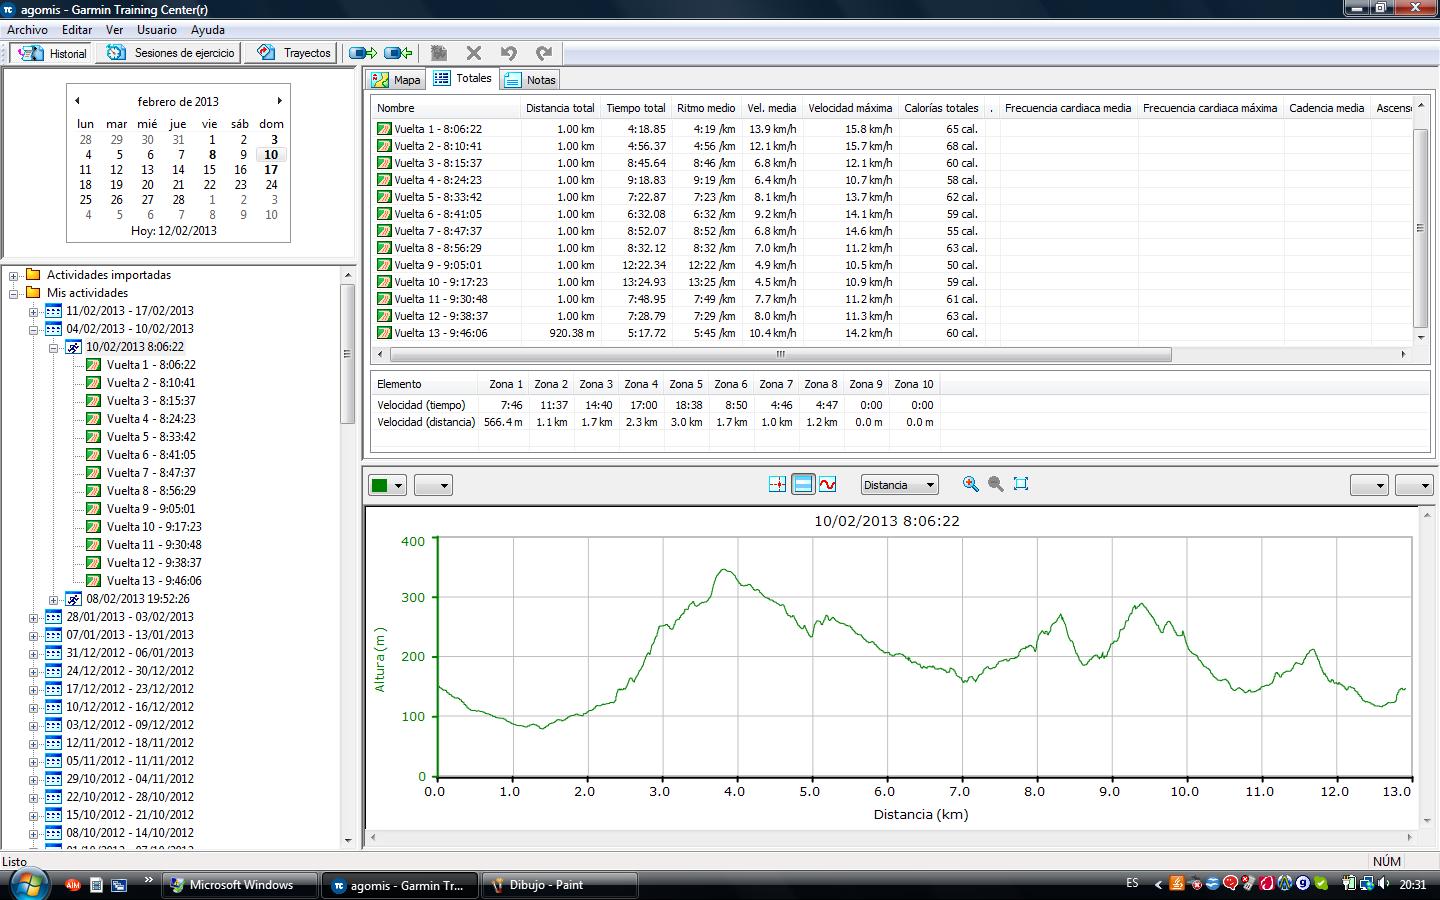The width and height of the screenshot is (1440, 900).
Task: Toggle the graph crosshair marker button
Action: click(777, 484)
